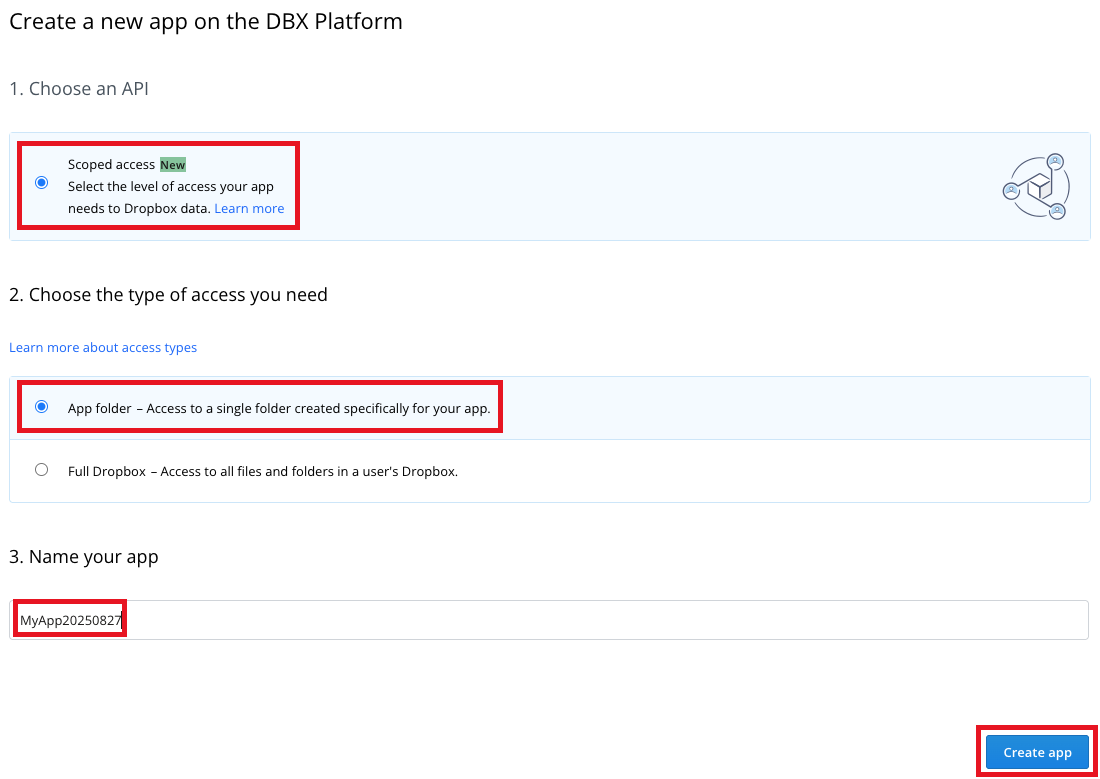Click the people node on the Scoped access illustration
Screen dimensions: 1100x779
[1055, 162]
